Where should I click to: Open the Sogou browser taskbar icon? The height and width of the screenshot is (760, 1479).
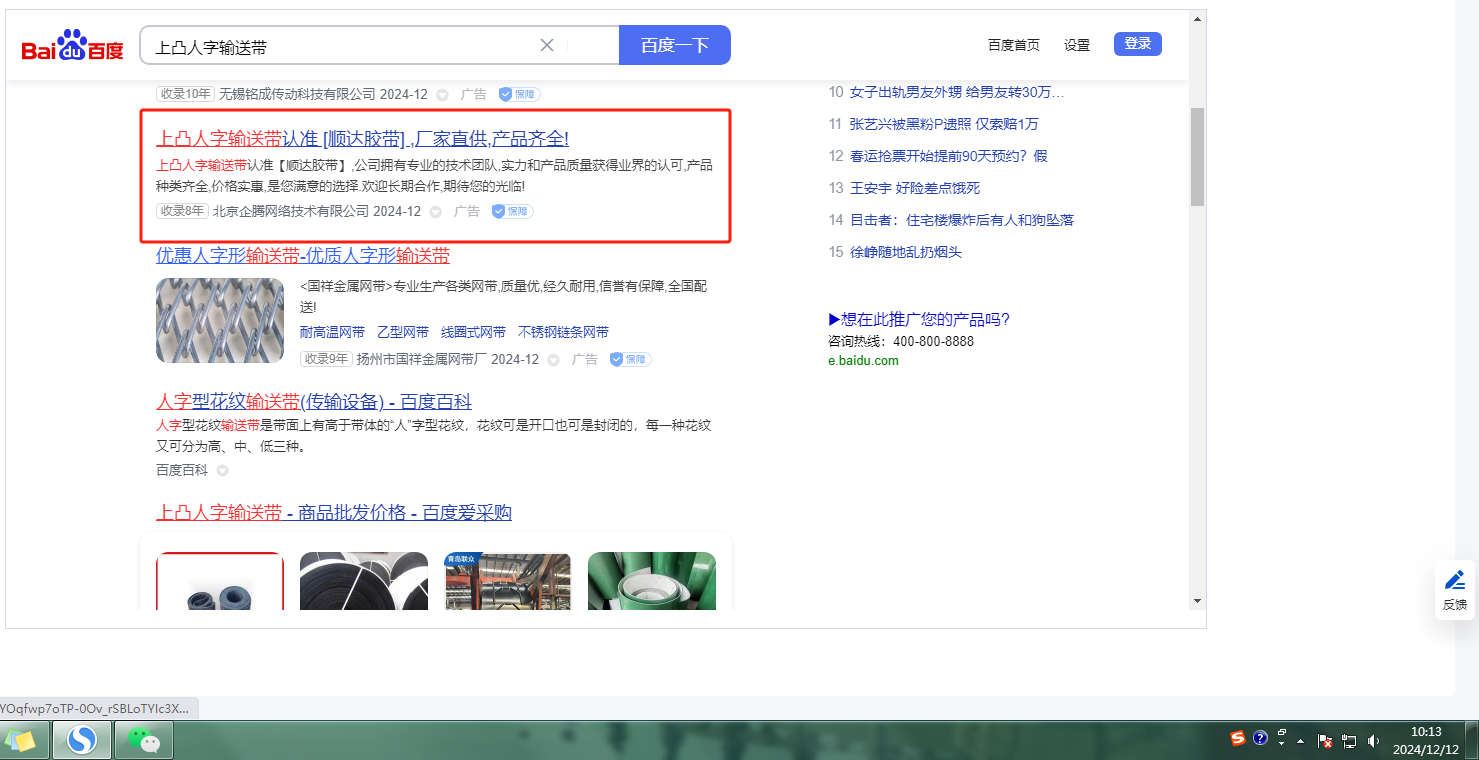click(81, 740)
